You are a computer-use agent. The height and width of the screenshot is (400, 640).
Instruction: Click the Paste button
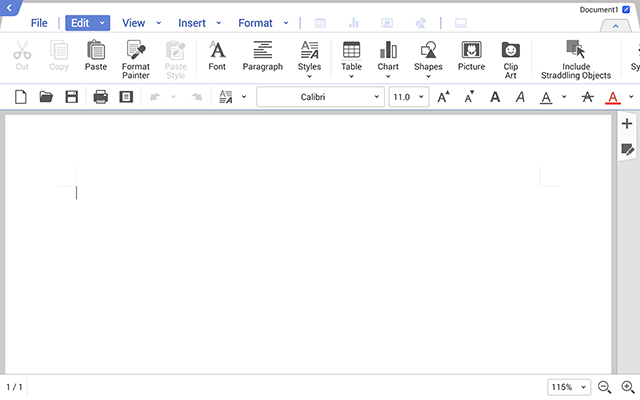coord(96,56)
